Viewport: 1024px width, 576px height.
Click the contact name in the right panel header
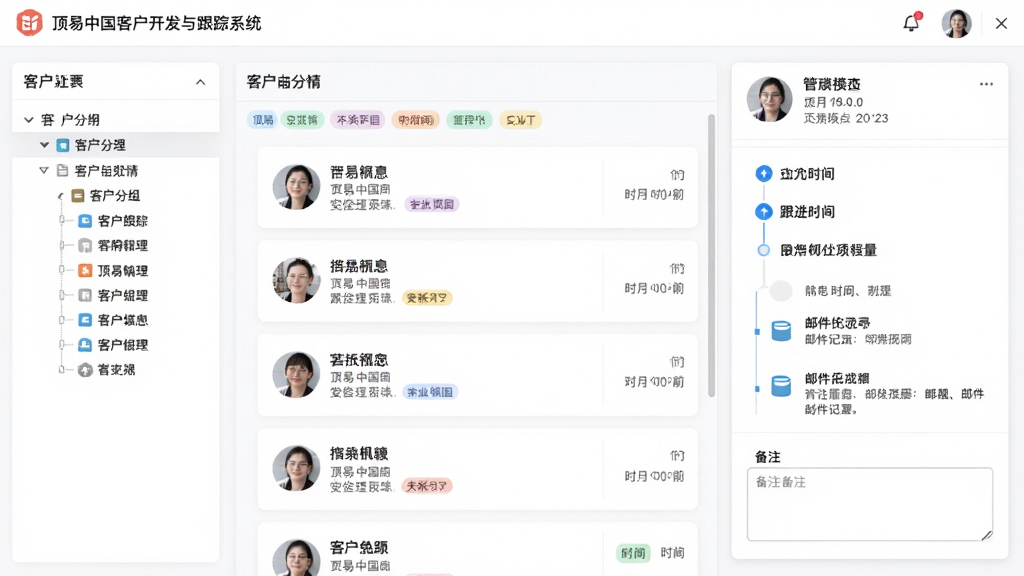(x=831, y=84)
